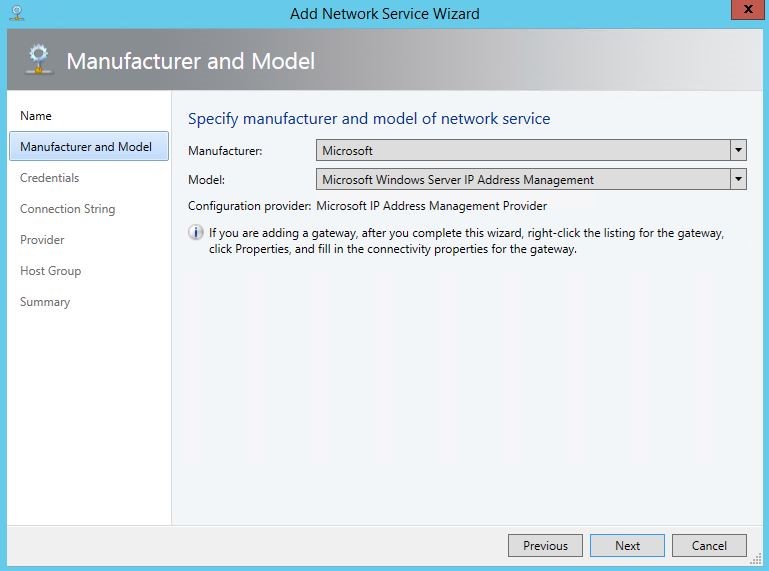Open the Manufacturer dropdown arrow

738,150
